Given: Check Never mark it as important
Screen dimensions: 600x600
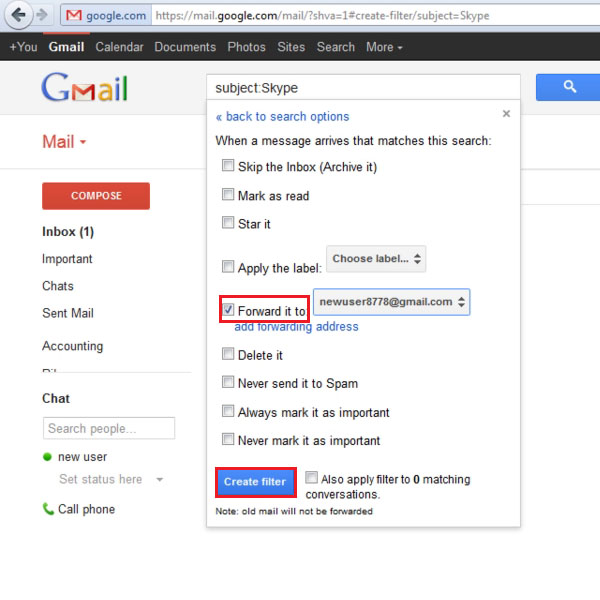Looking at the screenshot, I should click(228, 439).
